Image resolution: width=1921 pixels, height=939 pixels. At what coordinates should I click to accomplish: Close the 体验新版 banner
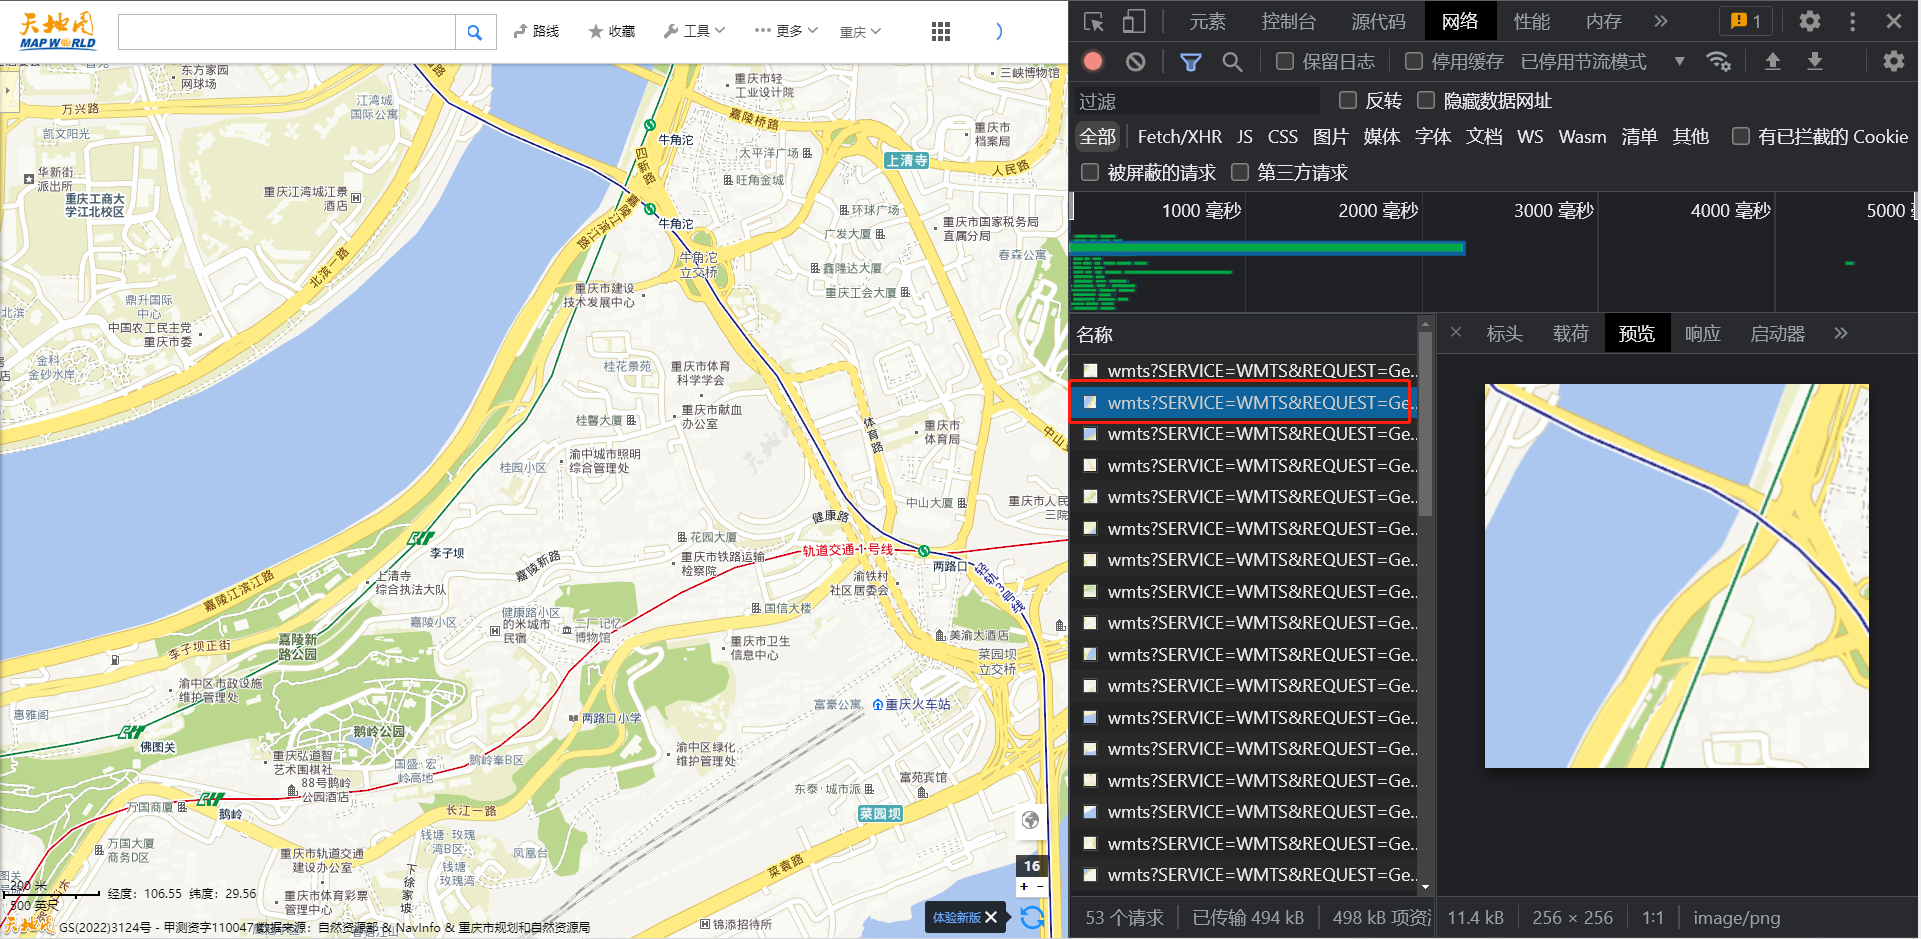(991, 917)
